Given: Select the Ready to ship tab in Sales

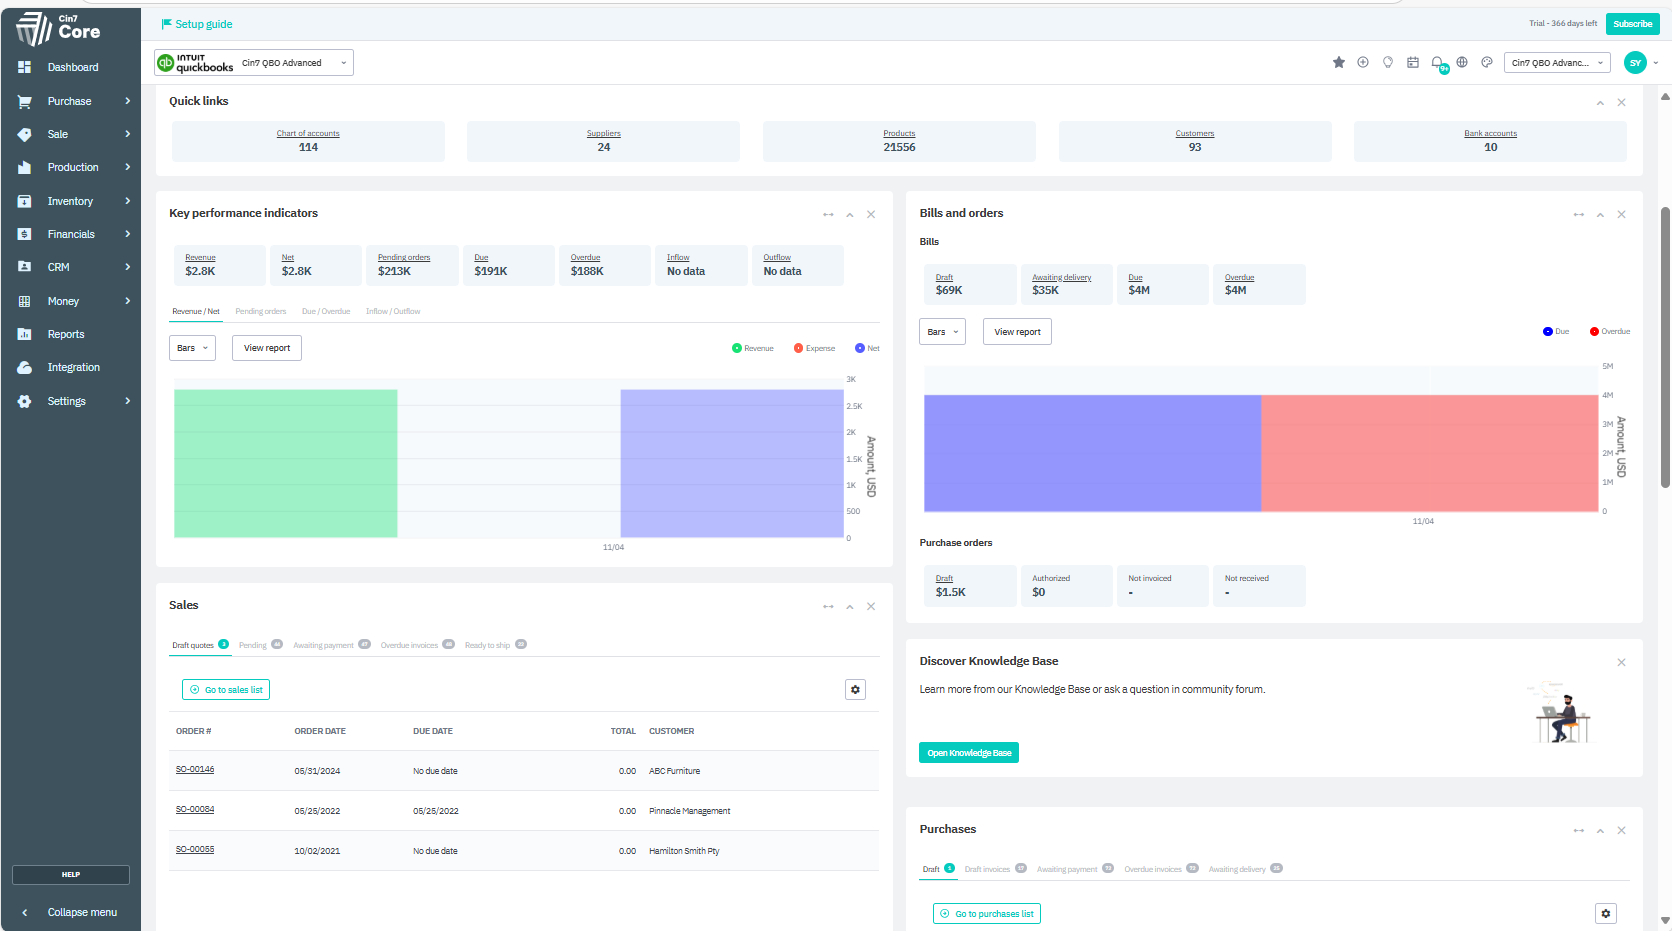Looking at the screenshot, I should point(495,645).
